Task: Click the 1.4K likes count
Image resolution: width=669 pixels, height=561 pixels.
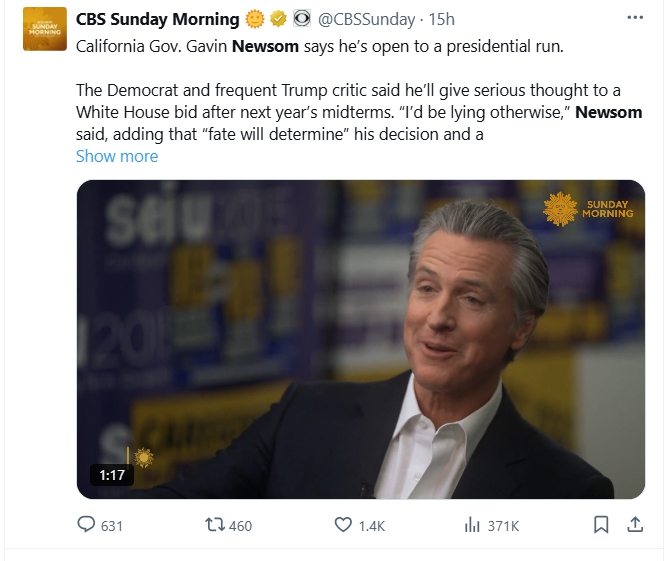Action: pos(372,525)
